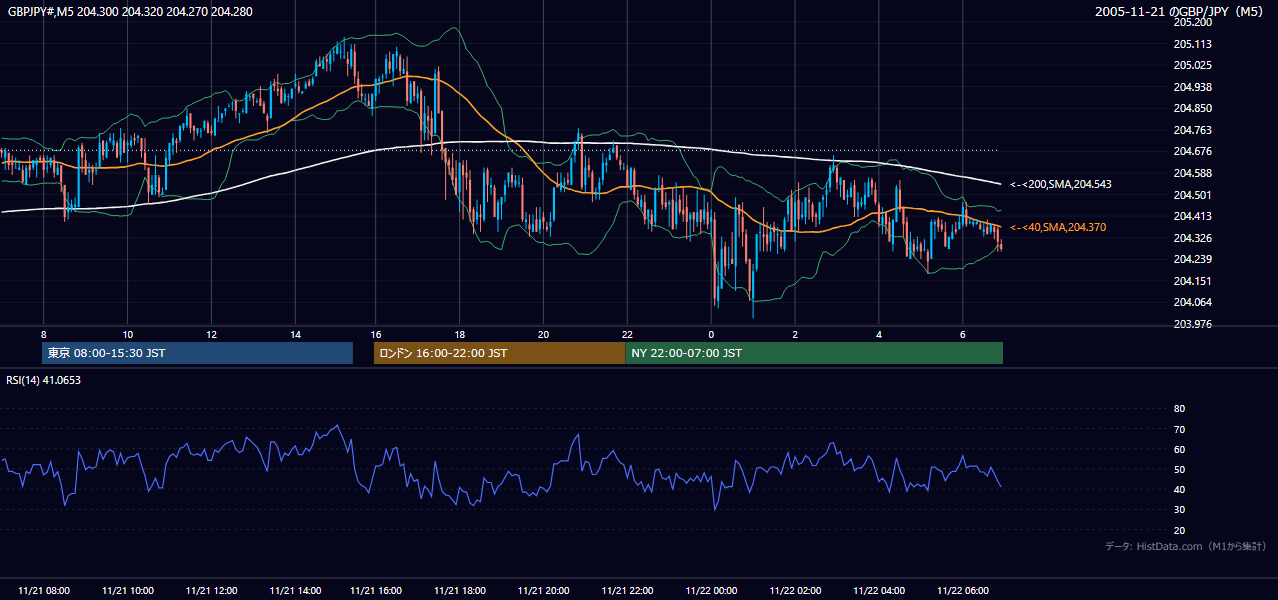
Task: Click the 204.588 price axis label
Action: (x=1193, y=173)
